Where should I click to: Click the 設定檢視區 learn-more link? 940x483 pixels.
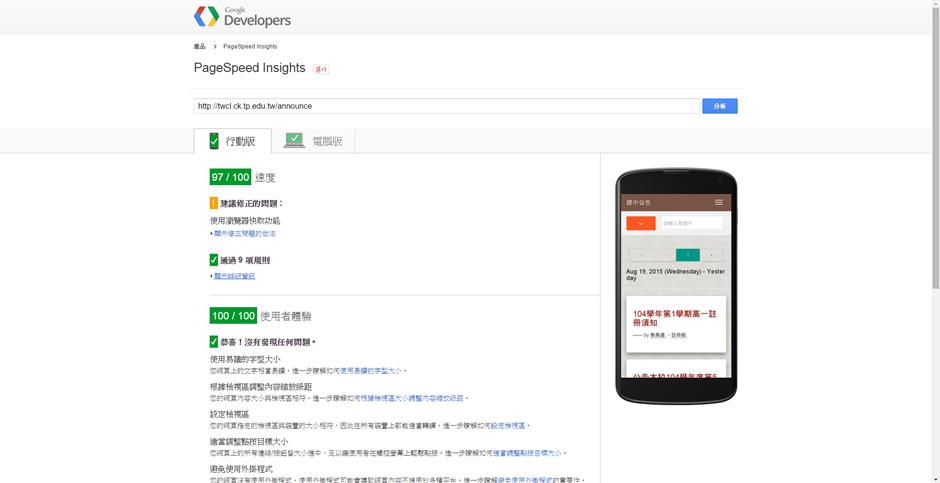point(508,425)
